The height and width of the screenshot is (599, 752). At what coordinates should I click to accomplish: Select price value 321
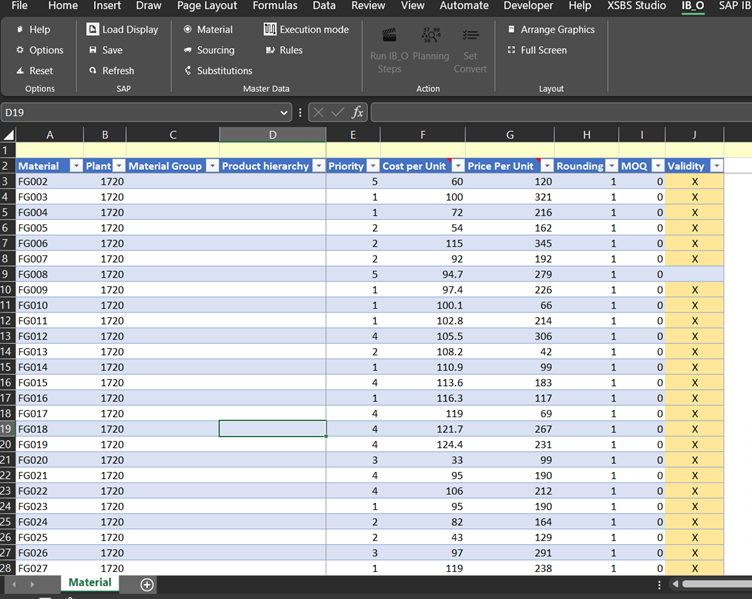point(509,197)
